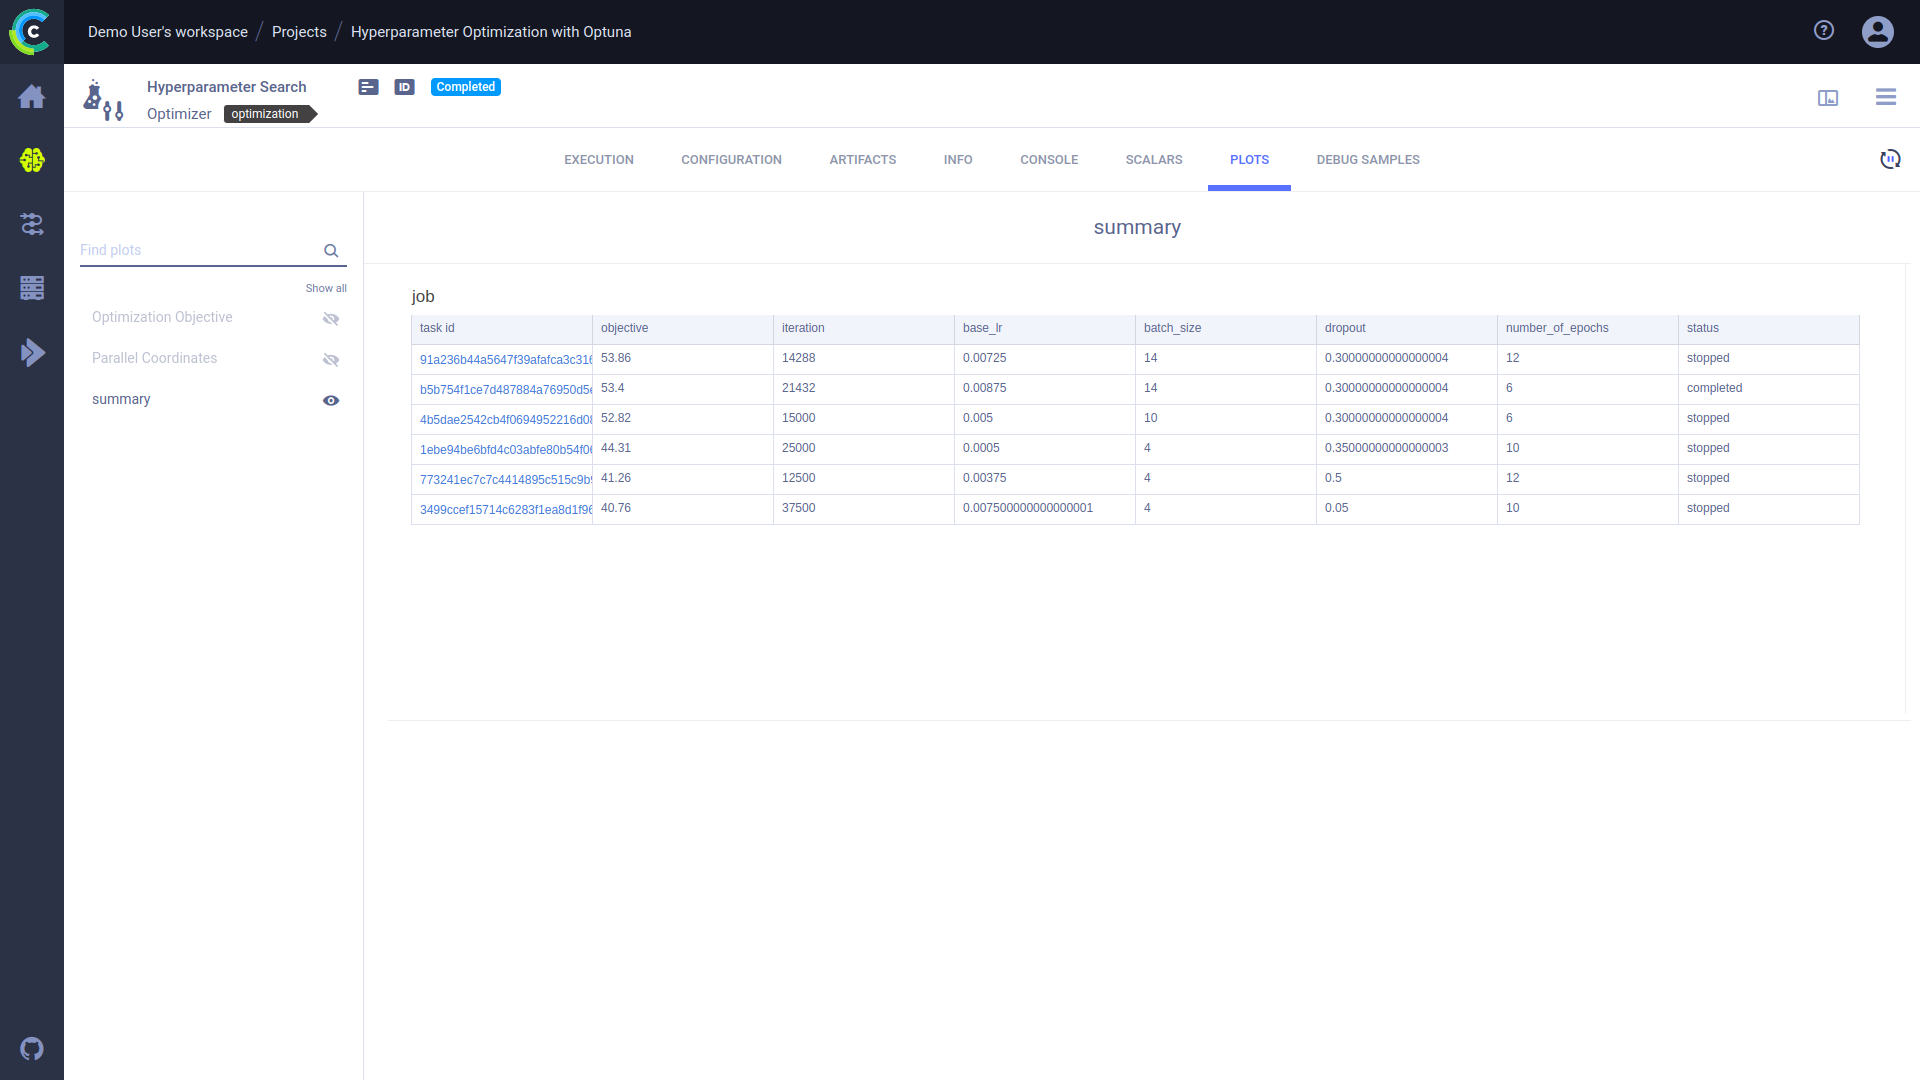The height and width of the screenshot is (1080, 1920).
Task: Click base_lr value 0.007500000000000001
Action: pos(1028,508)
